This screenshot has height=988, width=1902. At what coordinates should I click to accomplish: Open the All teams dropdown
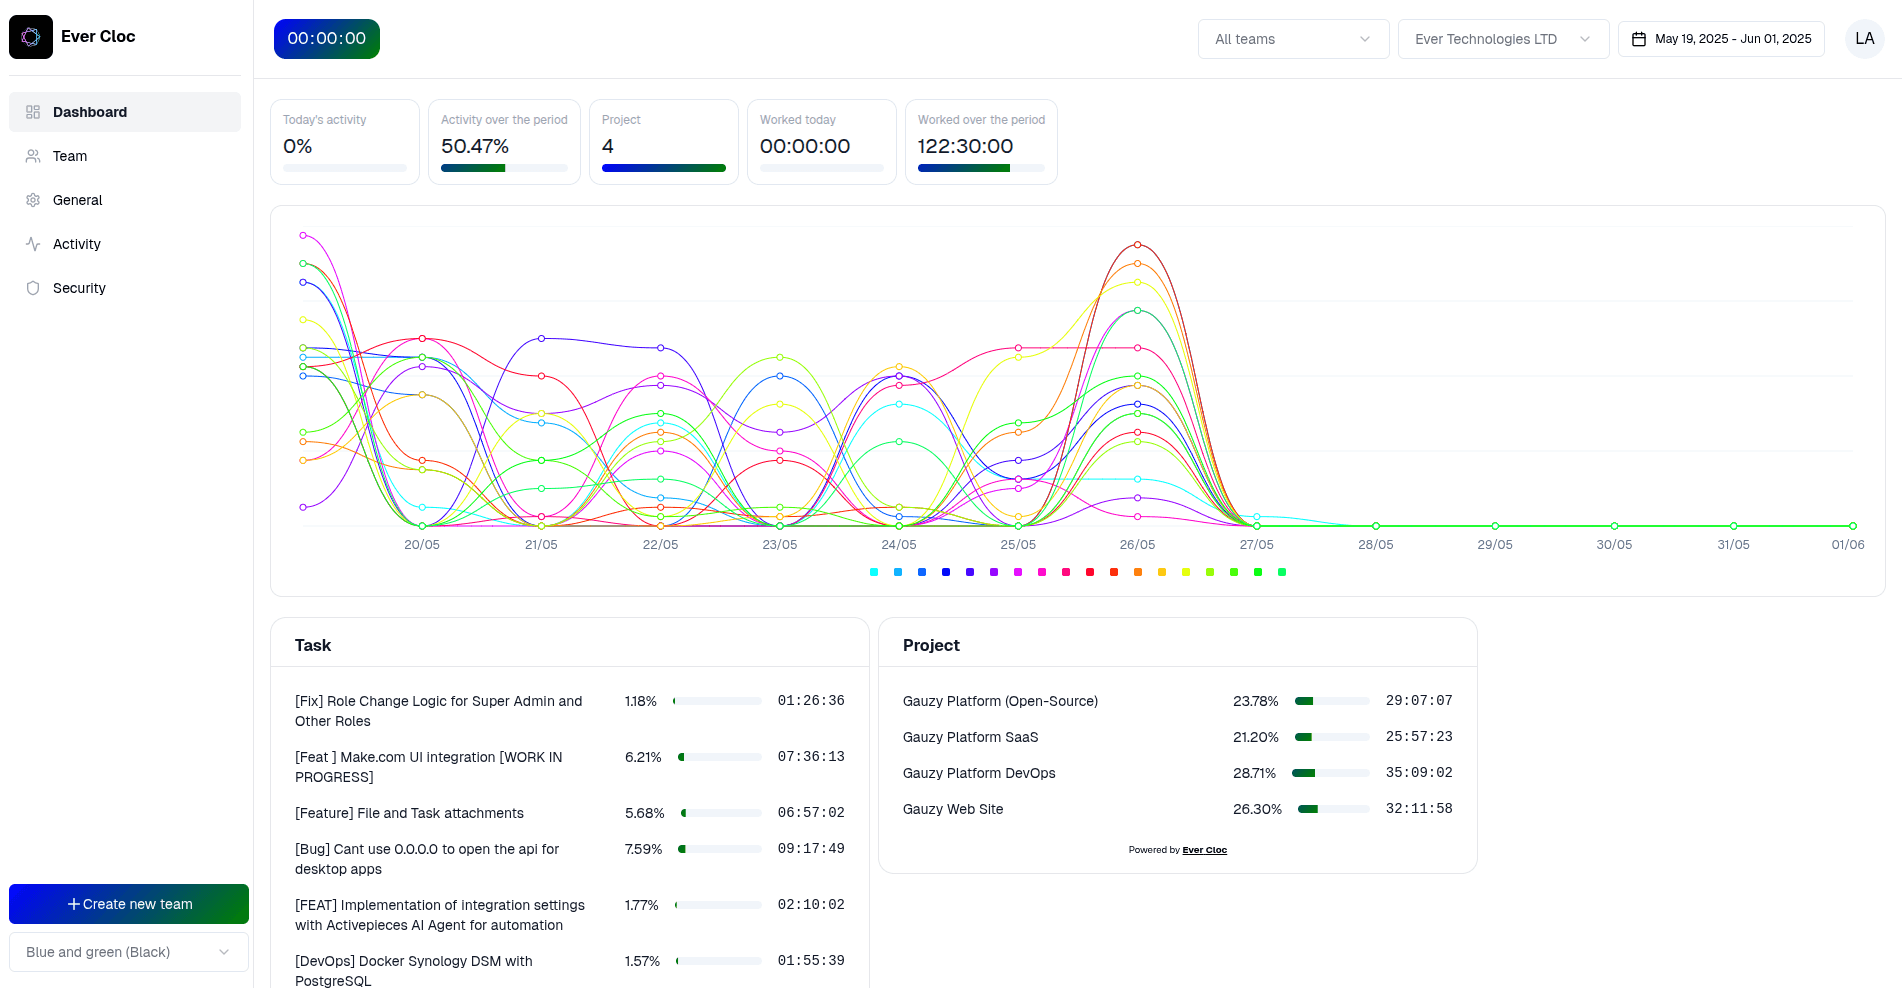tap(1293, 39)
